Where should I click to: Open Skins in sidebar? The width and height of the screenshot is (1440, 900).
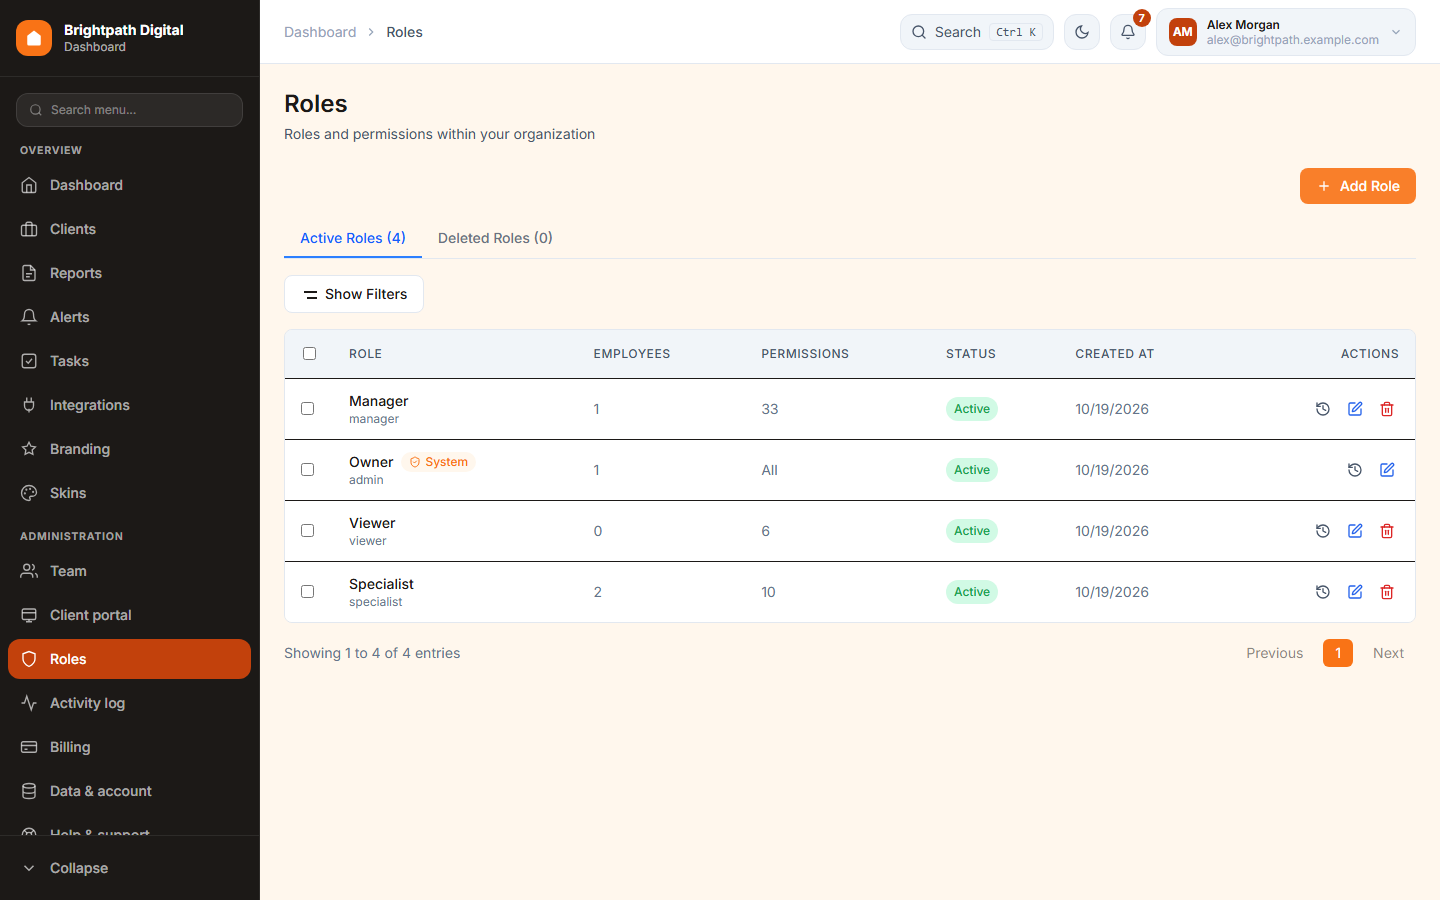(x=130, y=493)
